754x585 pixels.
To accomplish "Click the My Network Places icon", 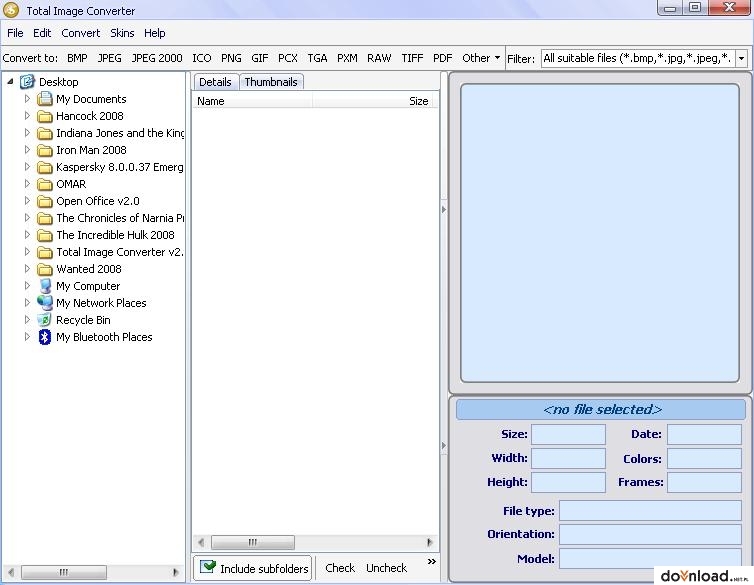I will (x=45, y=303).
